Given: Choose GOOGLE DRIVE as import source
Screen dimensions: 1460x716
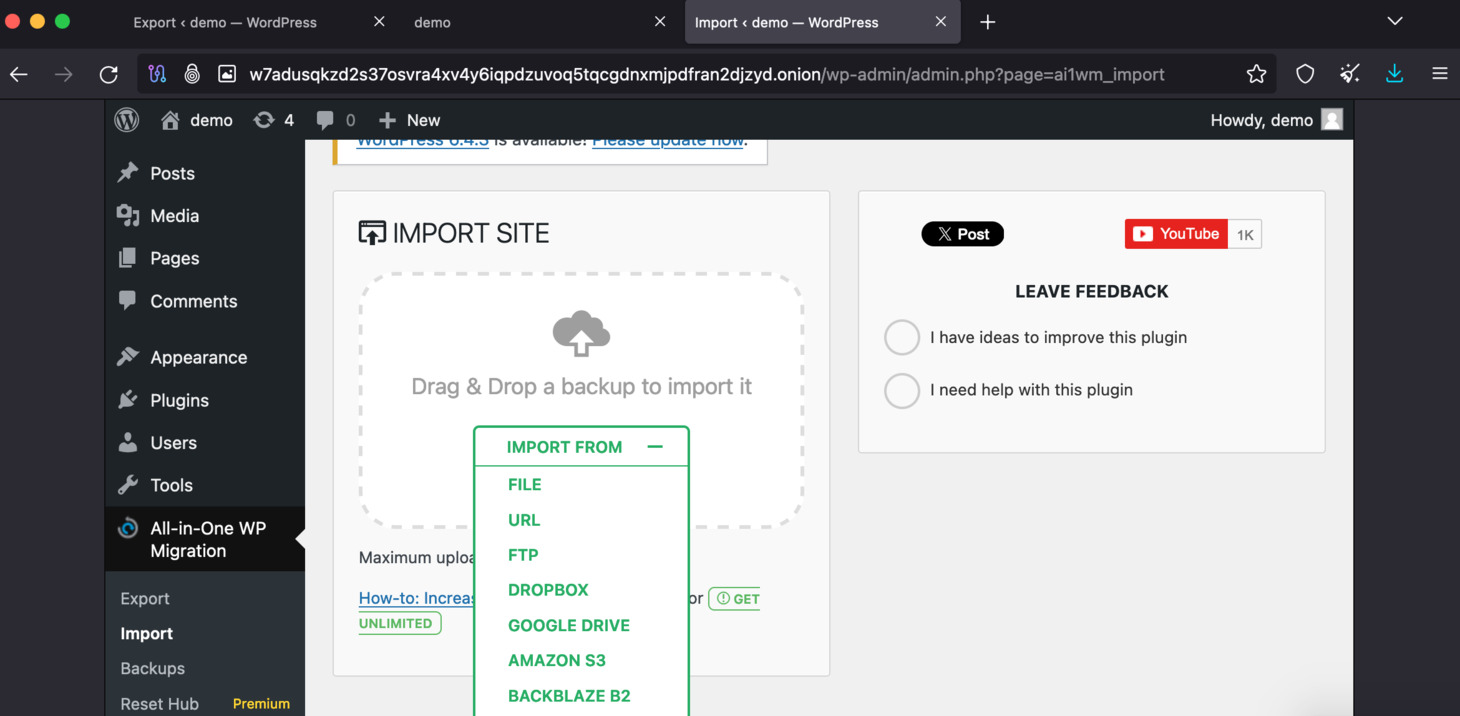Looking at the screenshot, I should (x=568, y=625).
